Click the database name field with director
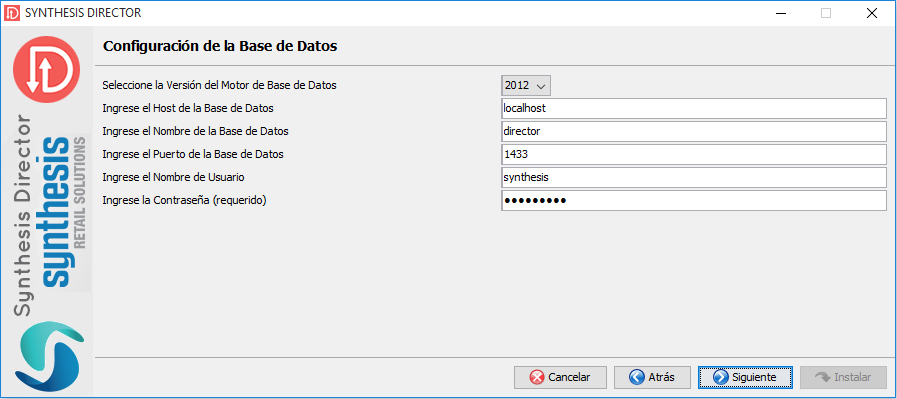The image size is (897, 399). tap(694, 131)
